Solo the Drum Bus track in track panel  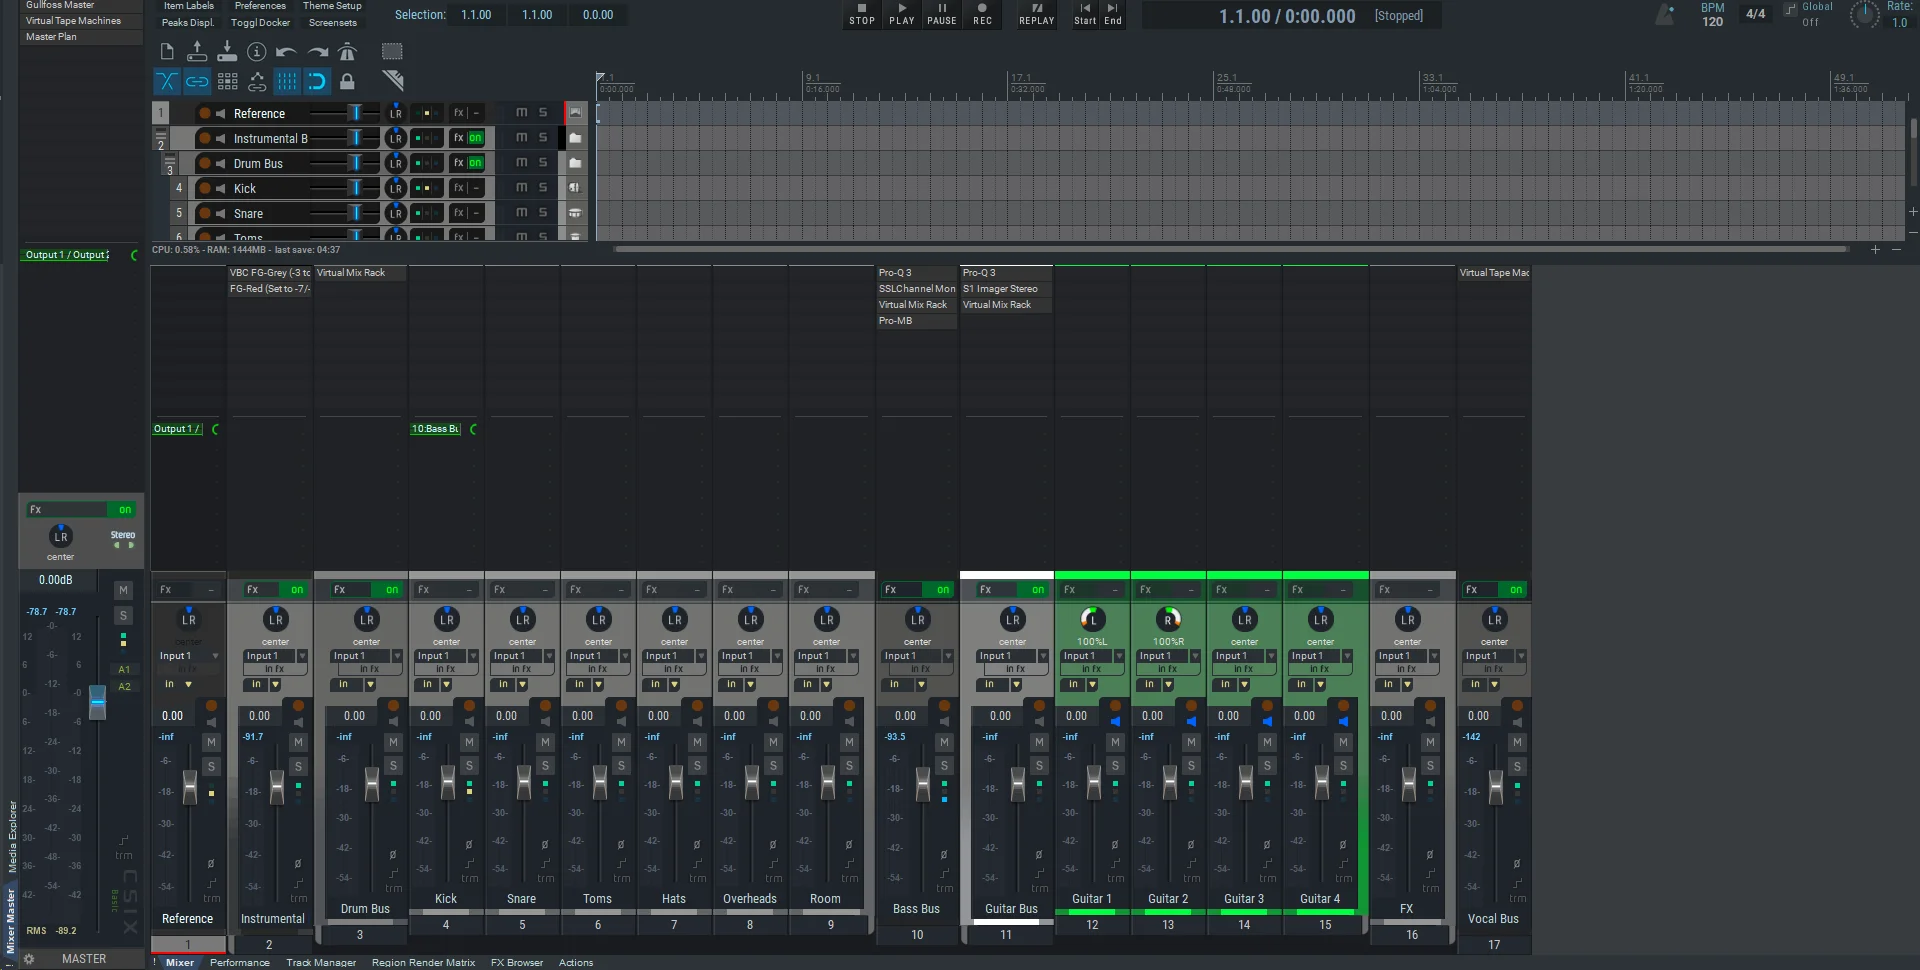[x=543, y=162]
